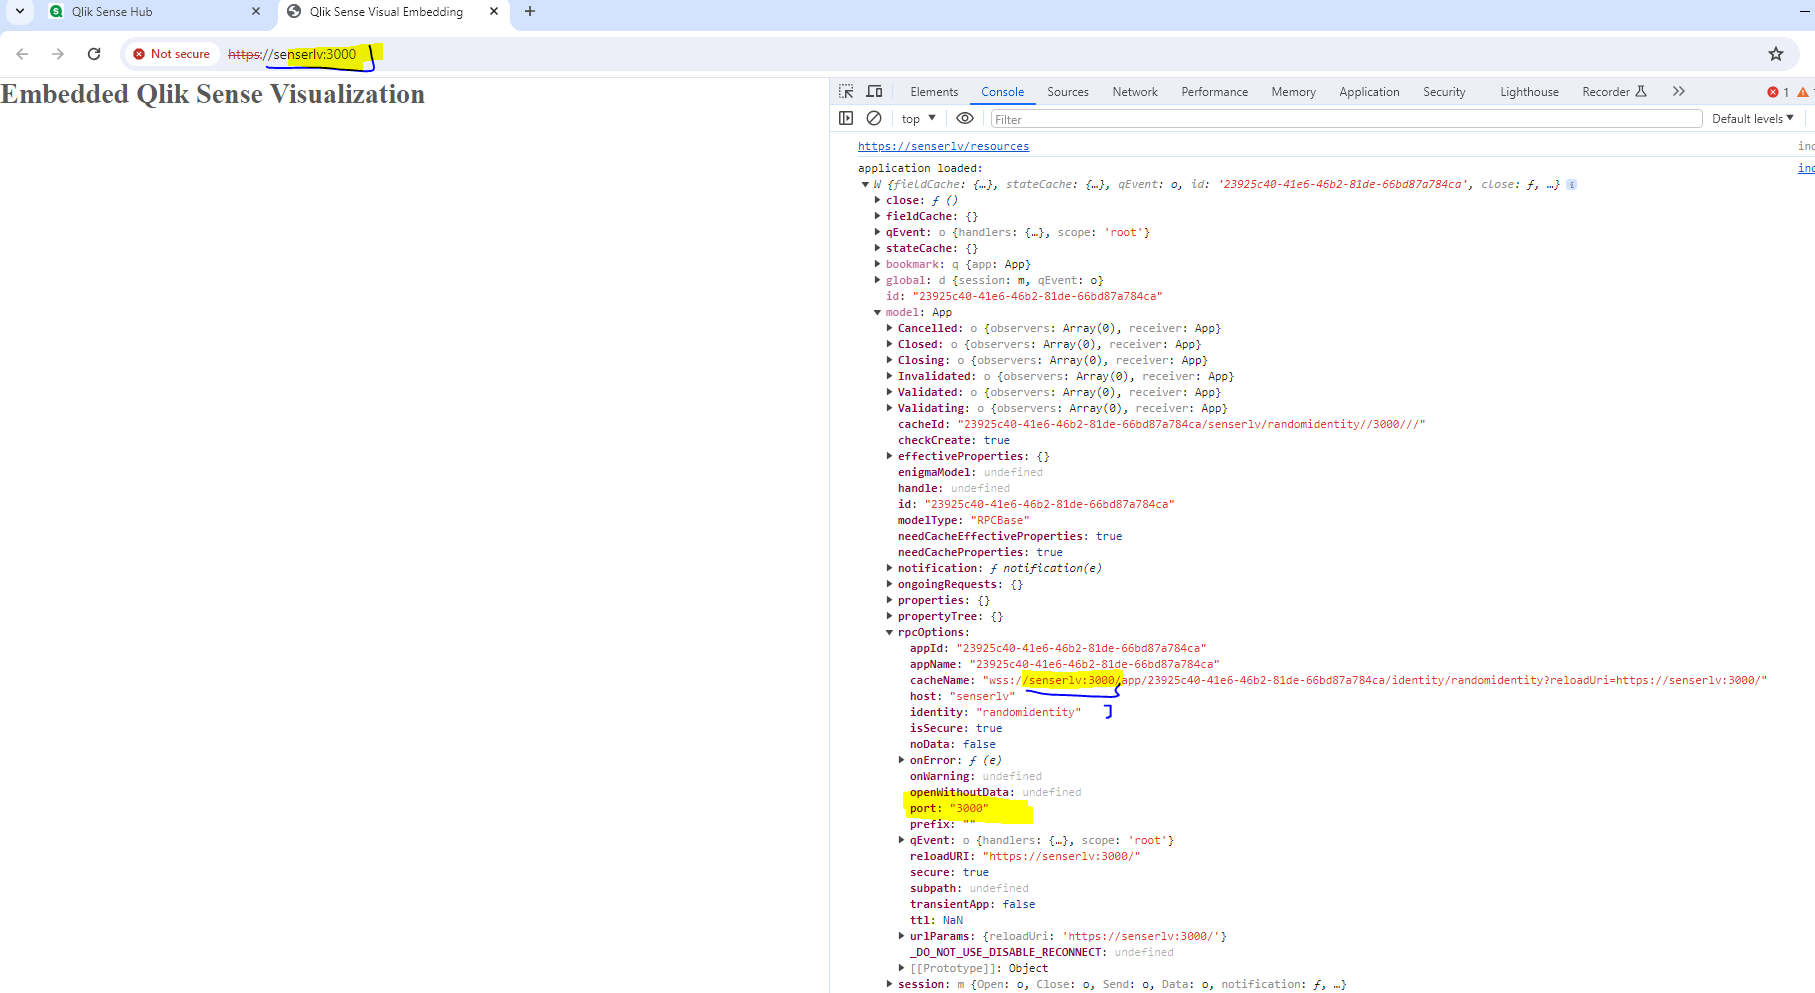This screenshot has width=1815, height=993.
Task: Show the console sidebar panel icon
Action: pos(846,118)
